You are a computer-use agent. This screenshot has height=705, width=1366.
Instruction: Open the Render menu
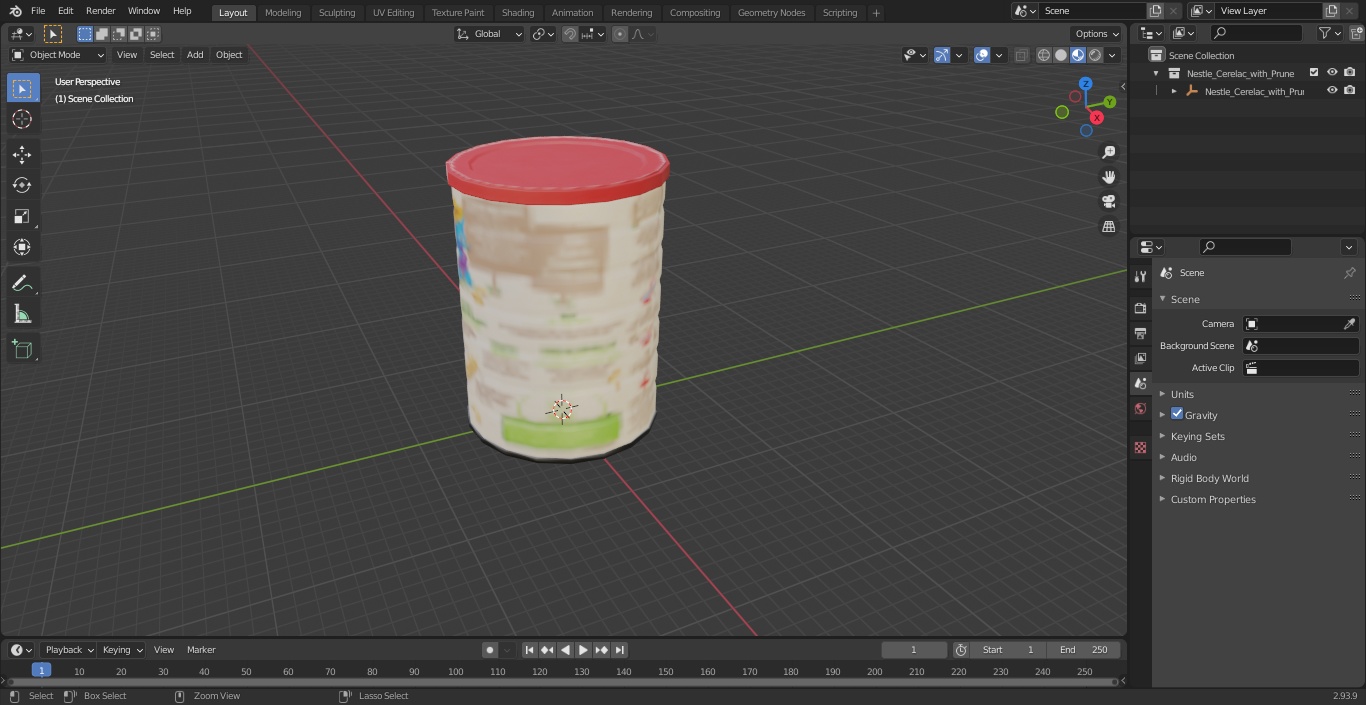[100, 11]
